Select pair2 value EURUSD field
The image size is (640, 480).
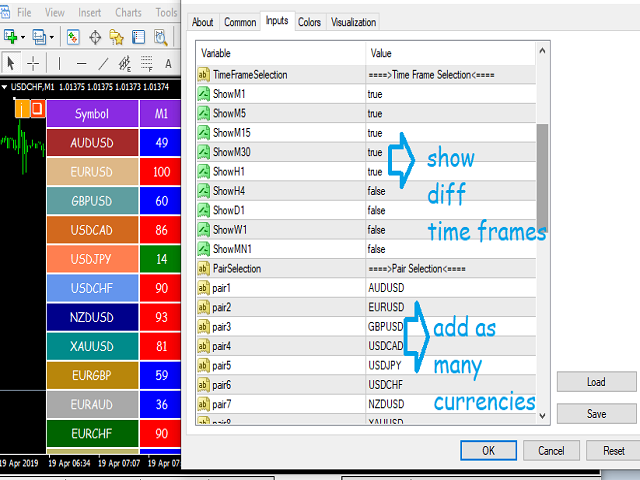[x=451, y=307]
